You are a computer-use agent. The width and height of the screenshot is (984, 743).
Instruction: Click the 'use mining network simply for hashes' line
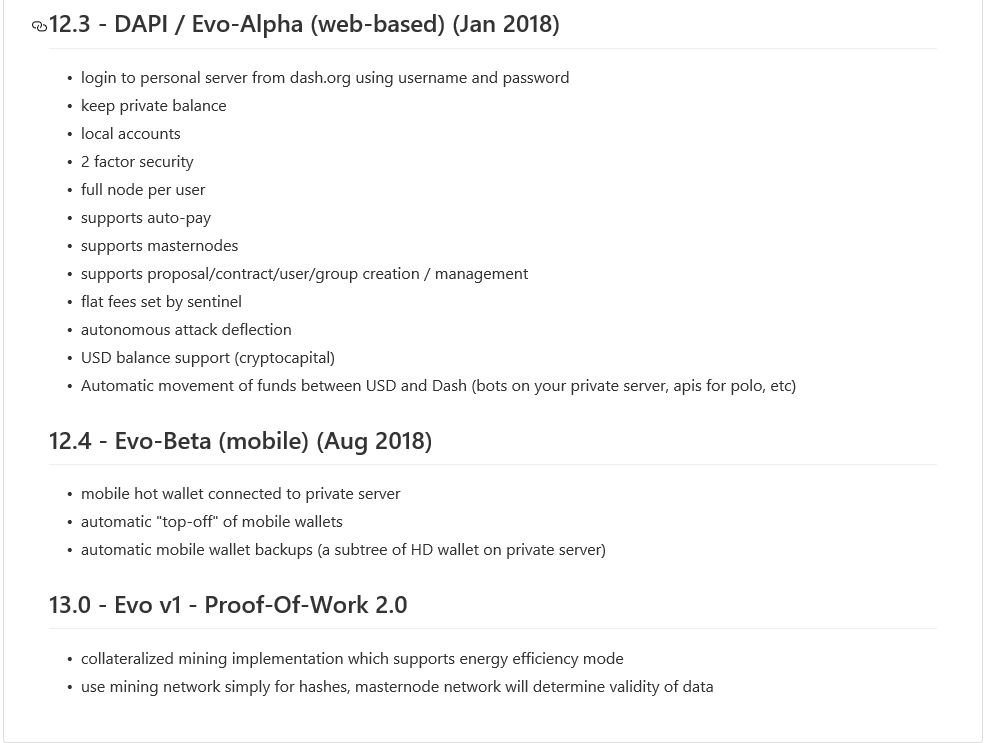click(397, 687)
